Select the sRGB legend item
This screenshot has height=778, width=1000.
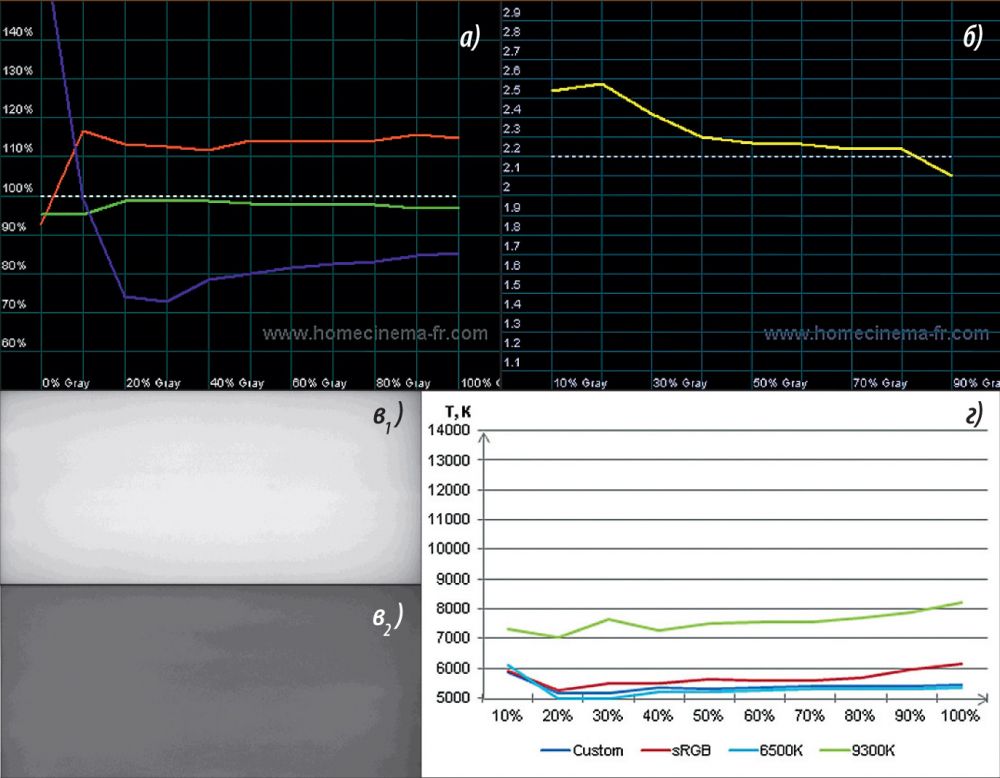[x=691, y=750]
